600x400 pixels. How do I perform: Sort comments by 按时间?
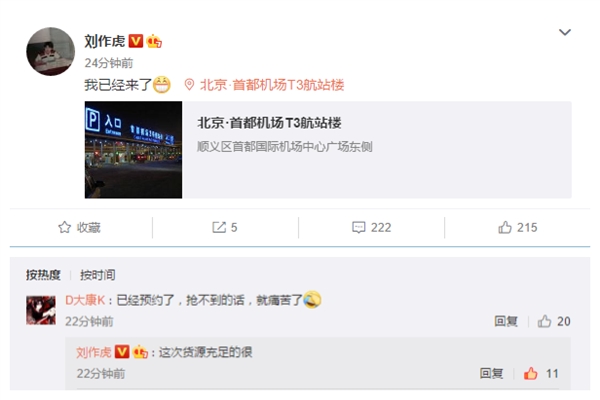(97, 275)
